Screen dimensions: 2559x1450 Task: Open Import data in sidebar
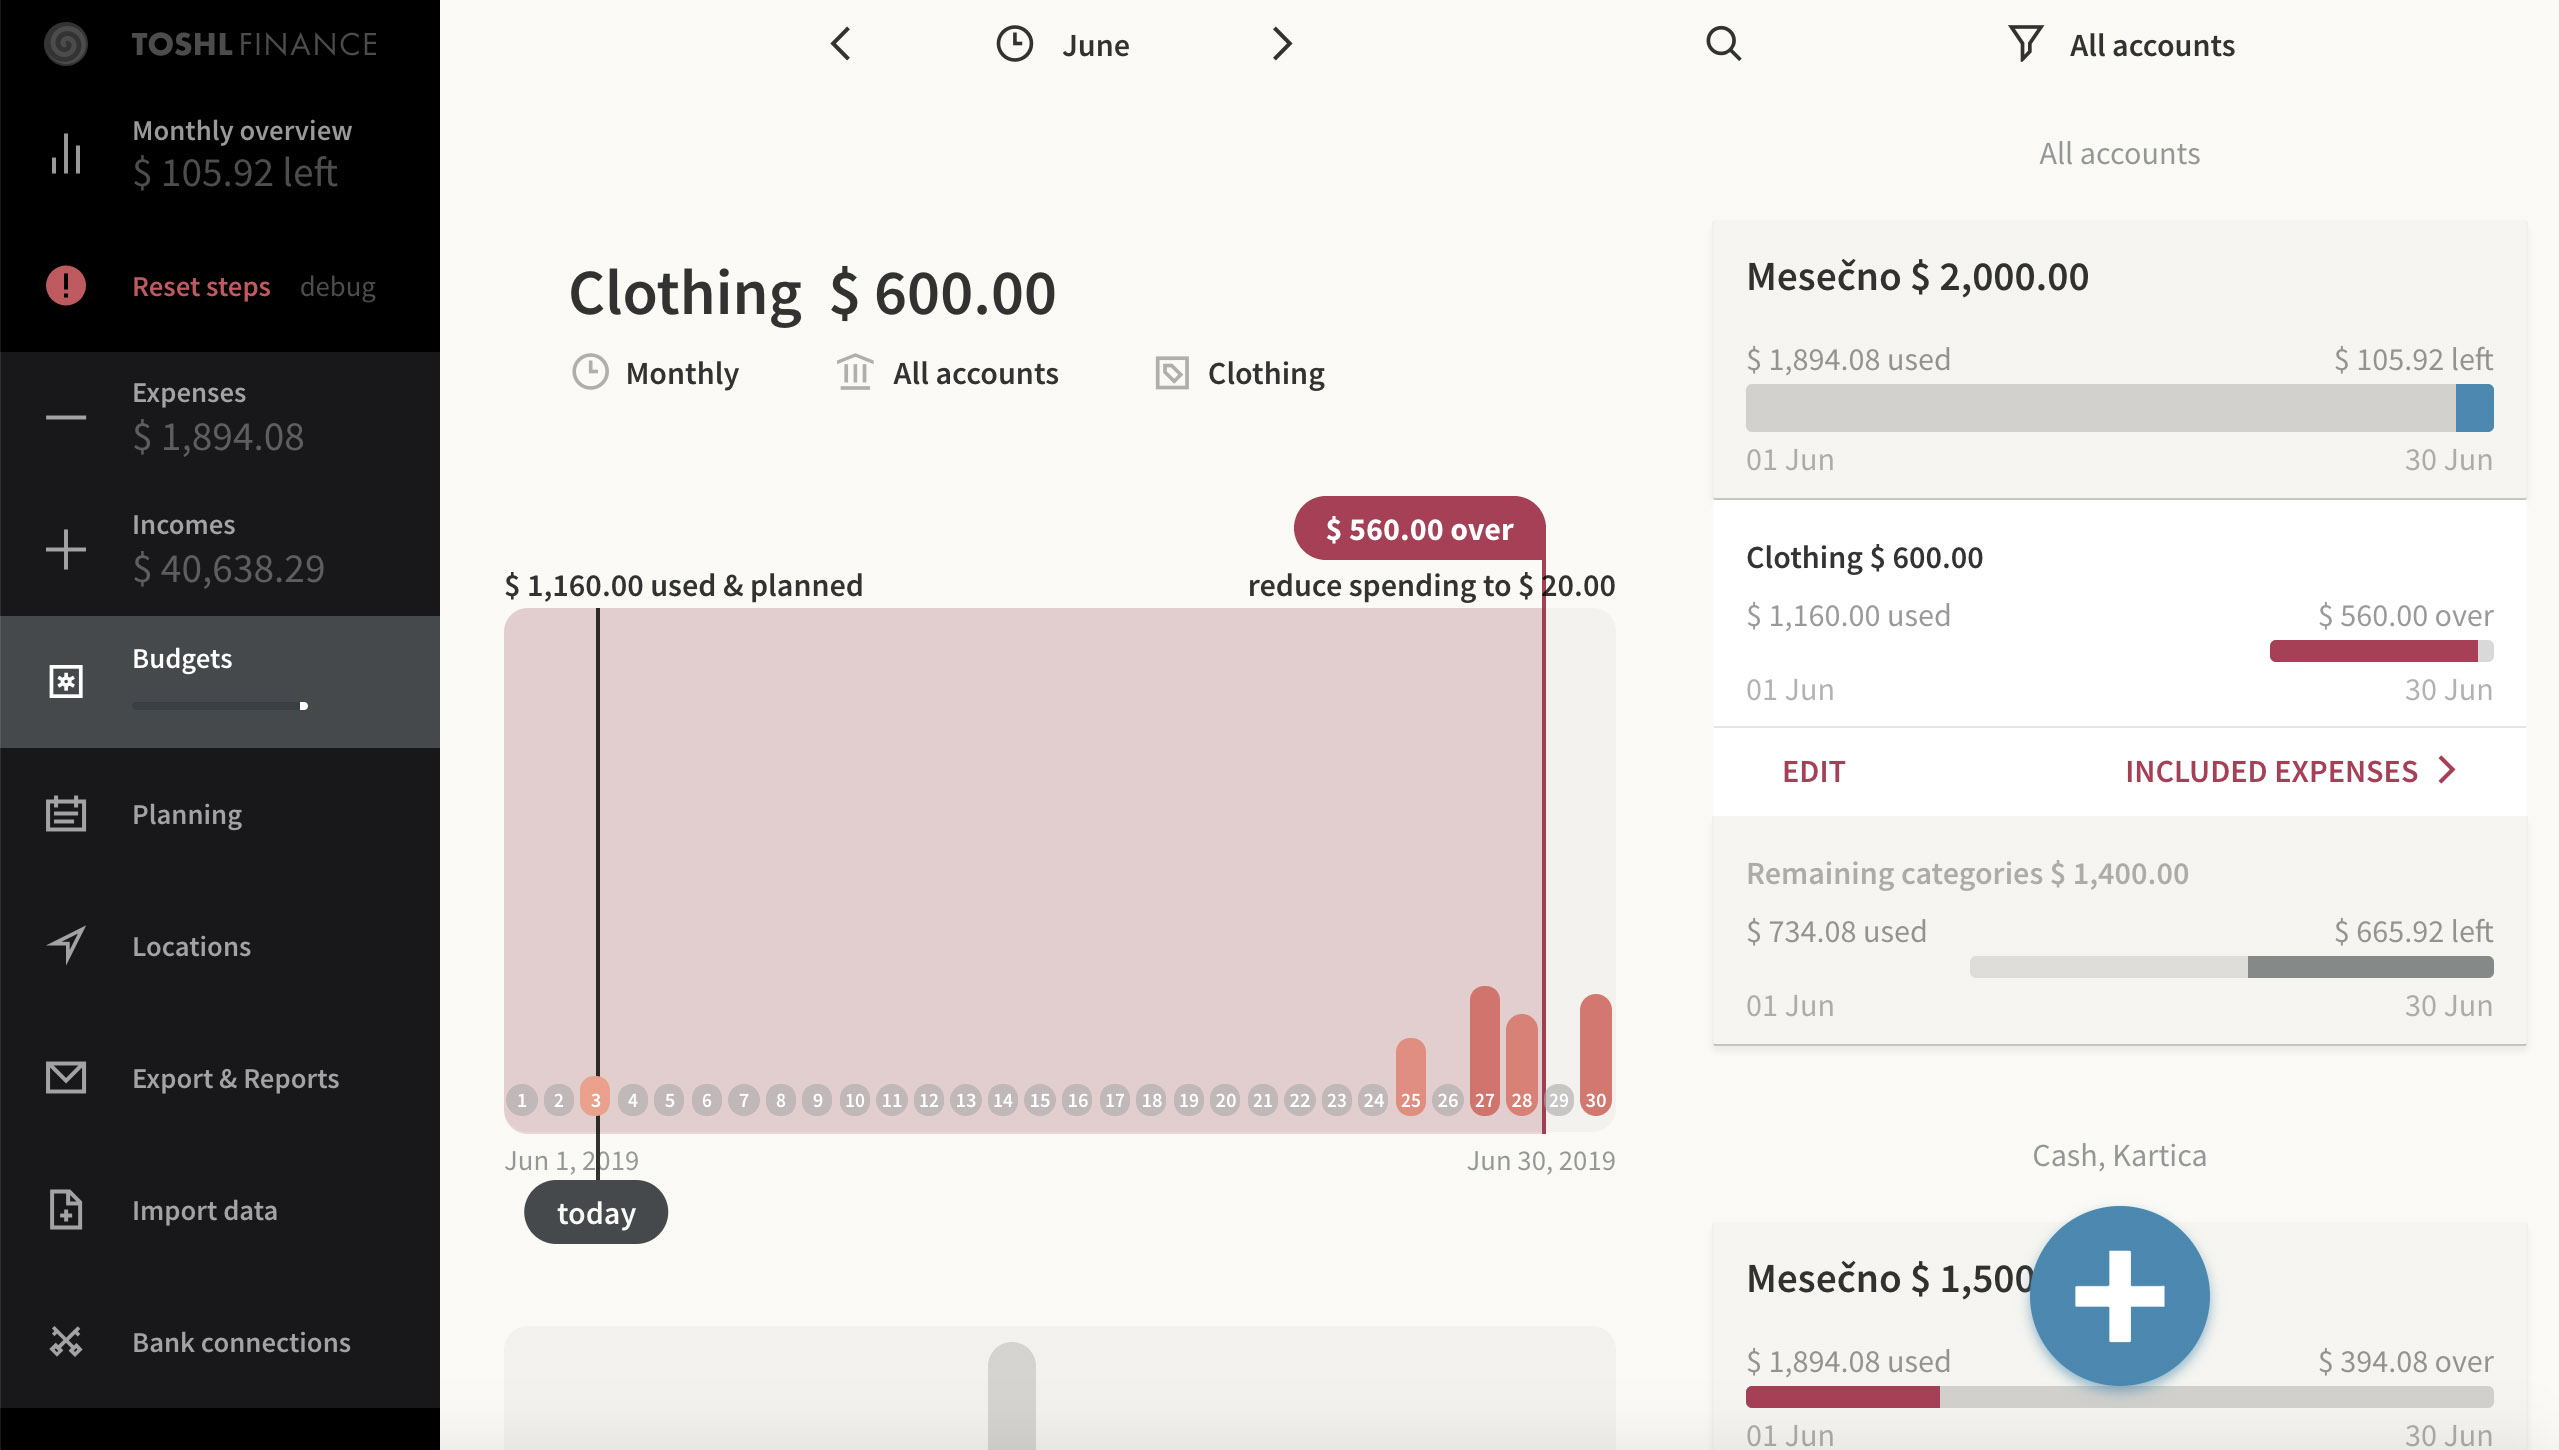click(x=204, y=1210)
